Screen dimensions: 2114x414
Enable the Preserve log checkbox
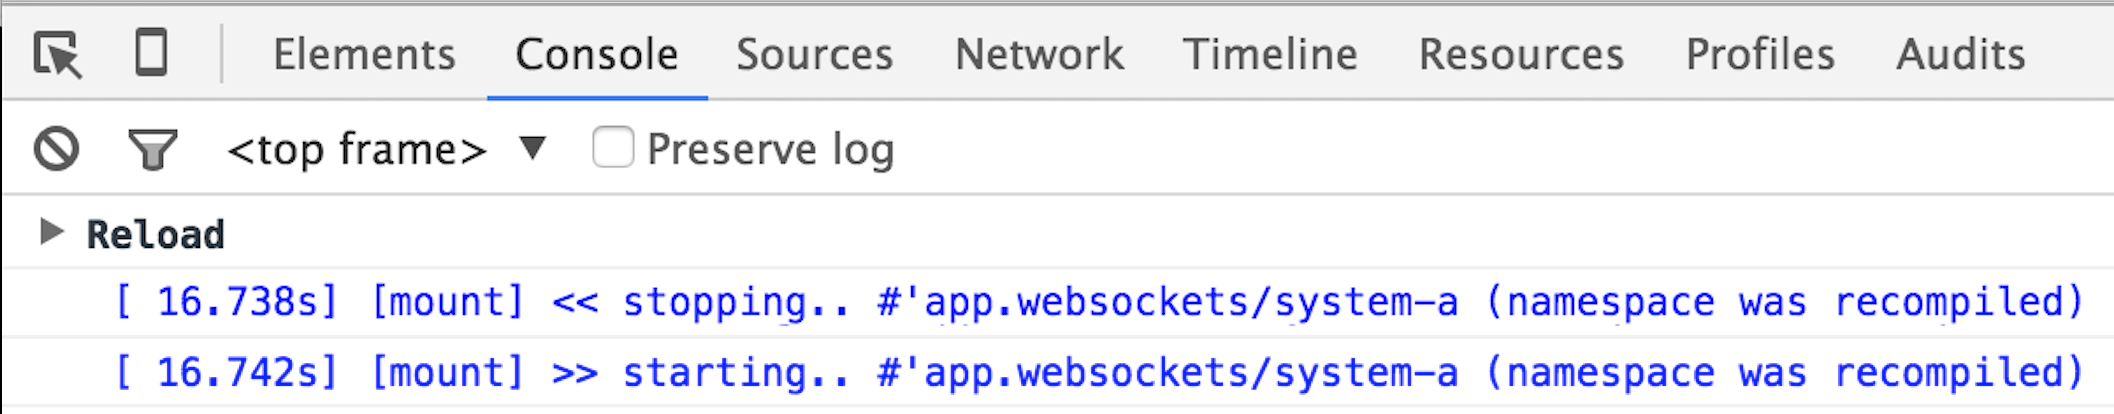coord(613,148)
